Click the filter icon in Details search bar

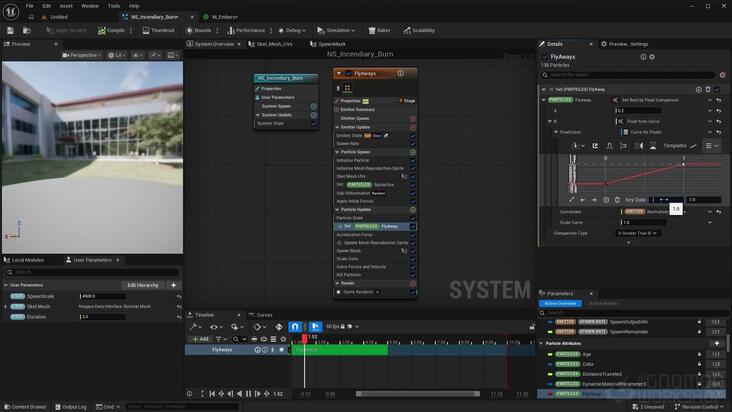723,75
